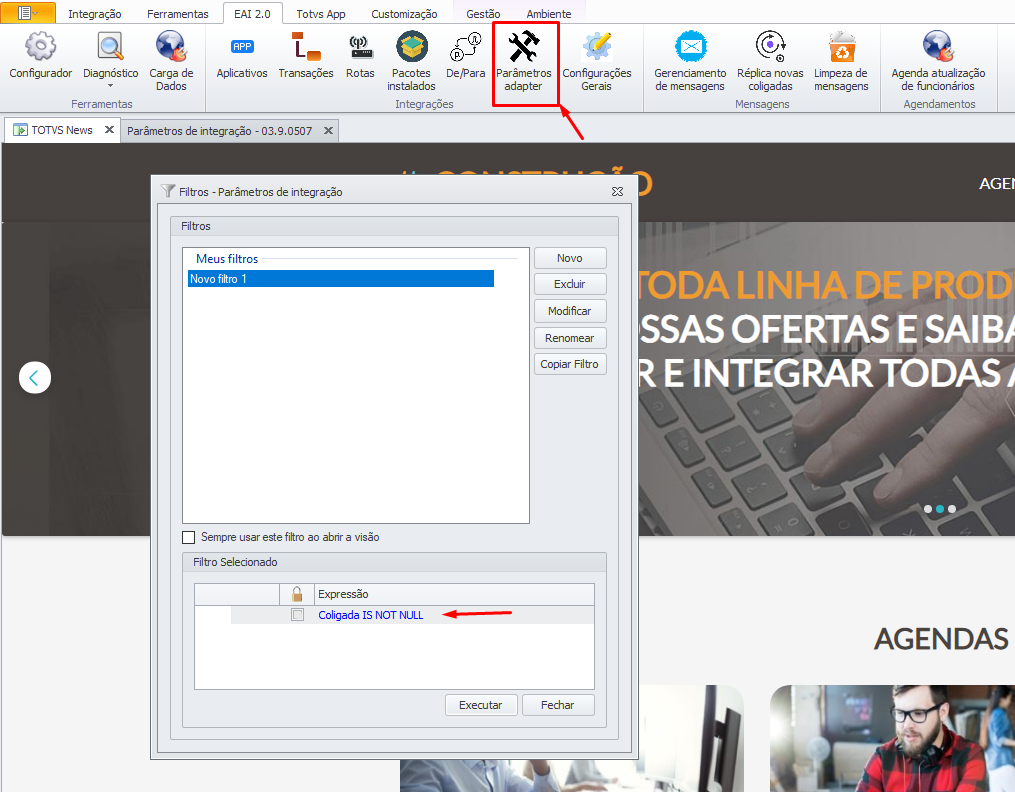Screen dimensions: 1015x792
Task: Open Pacotes instalados
Action: 412,61
